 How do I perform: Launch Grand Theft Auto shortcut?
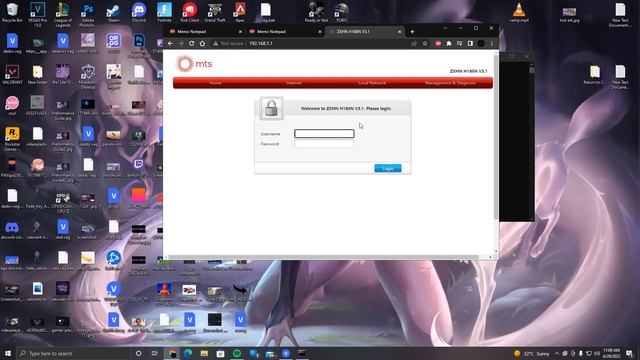click(215, 13)
